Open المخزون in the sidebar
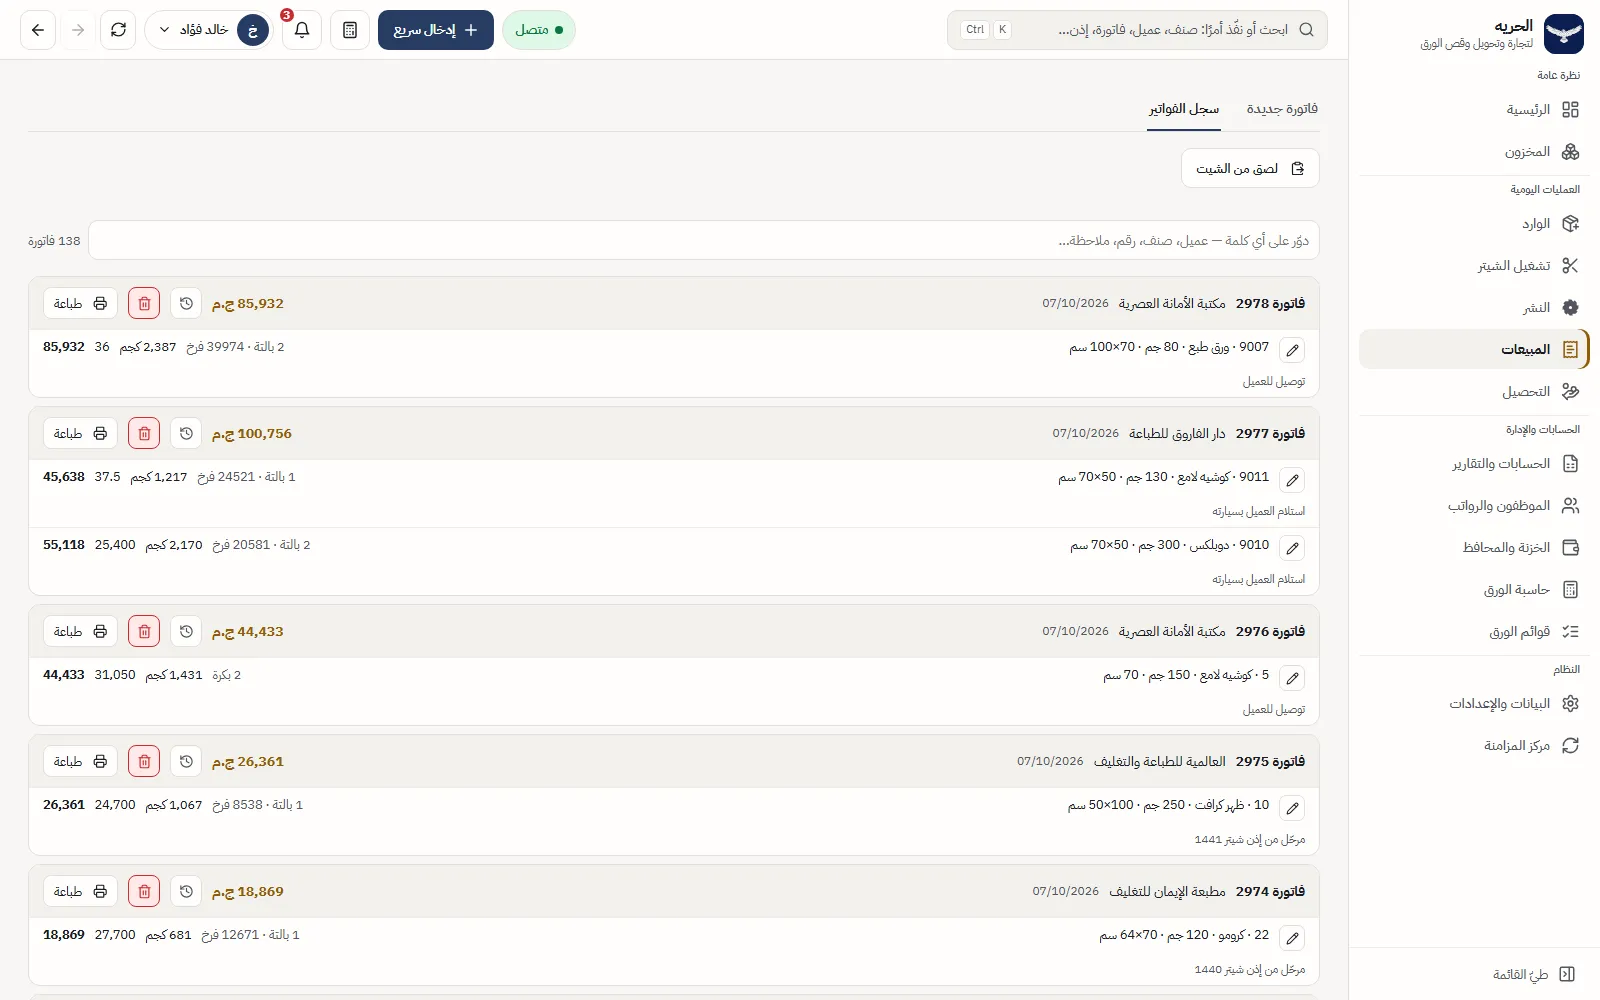 tap(1474, 152)
